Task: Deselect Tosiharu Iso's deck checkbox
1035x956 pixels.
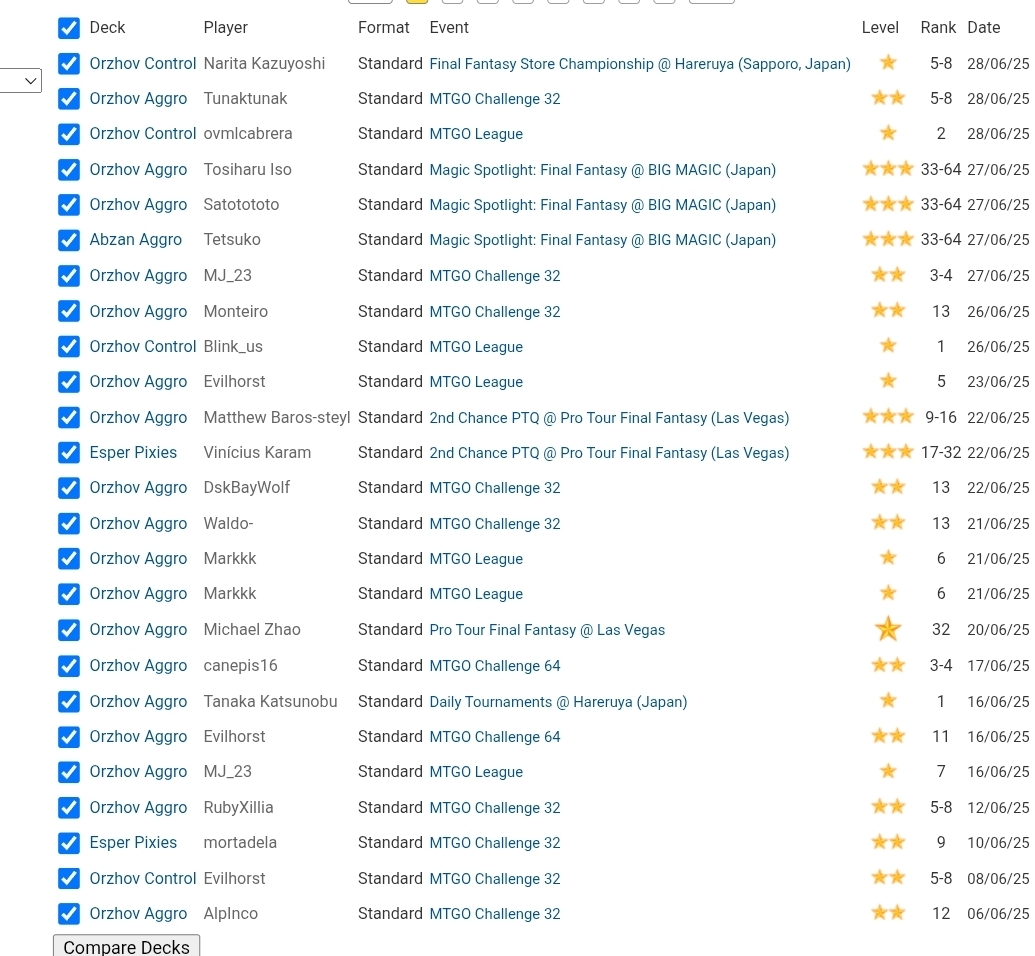Action: [x=69, y=170]
